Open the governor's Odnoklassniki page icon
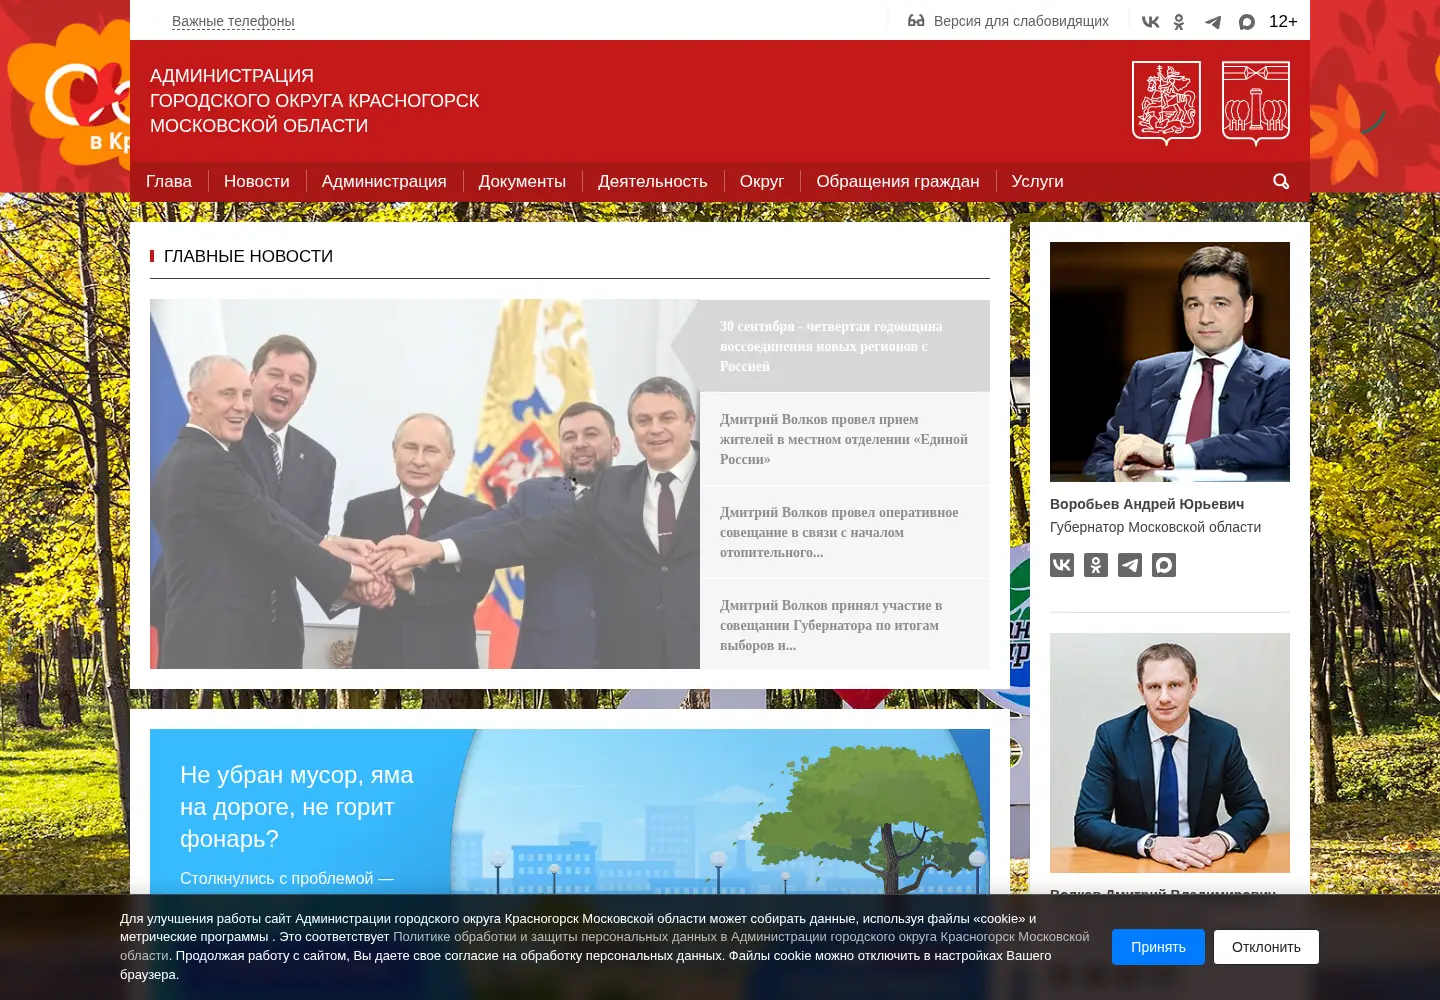 (1096, 565)
